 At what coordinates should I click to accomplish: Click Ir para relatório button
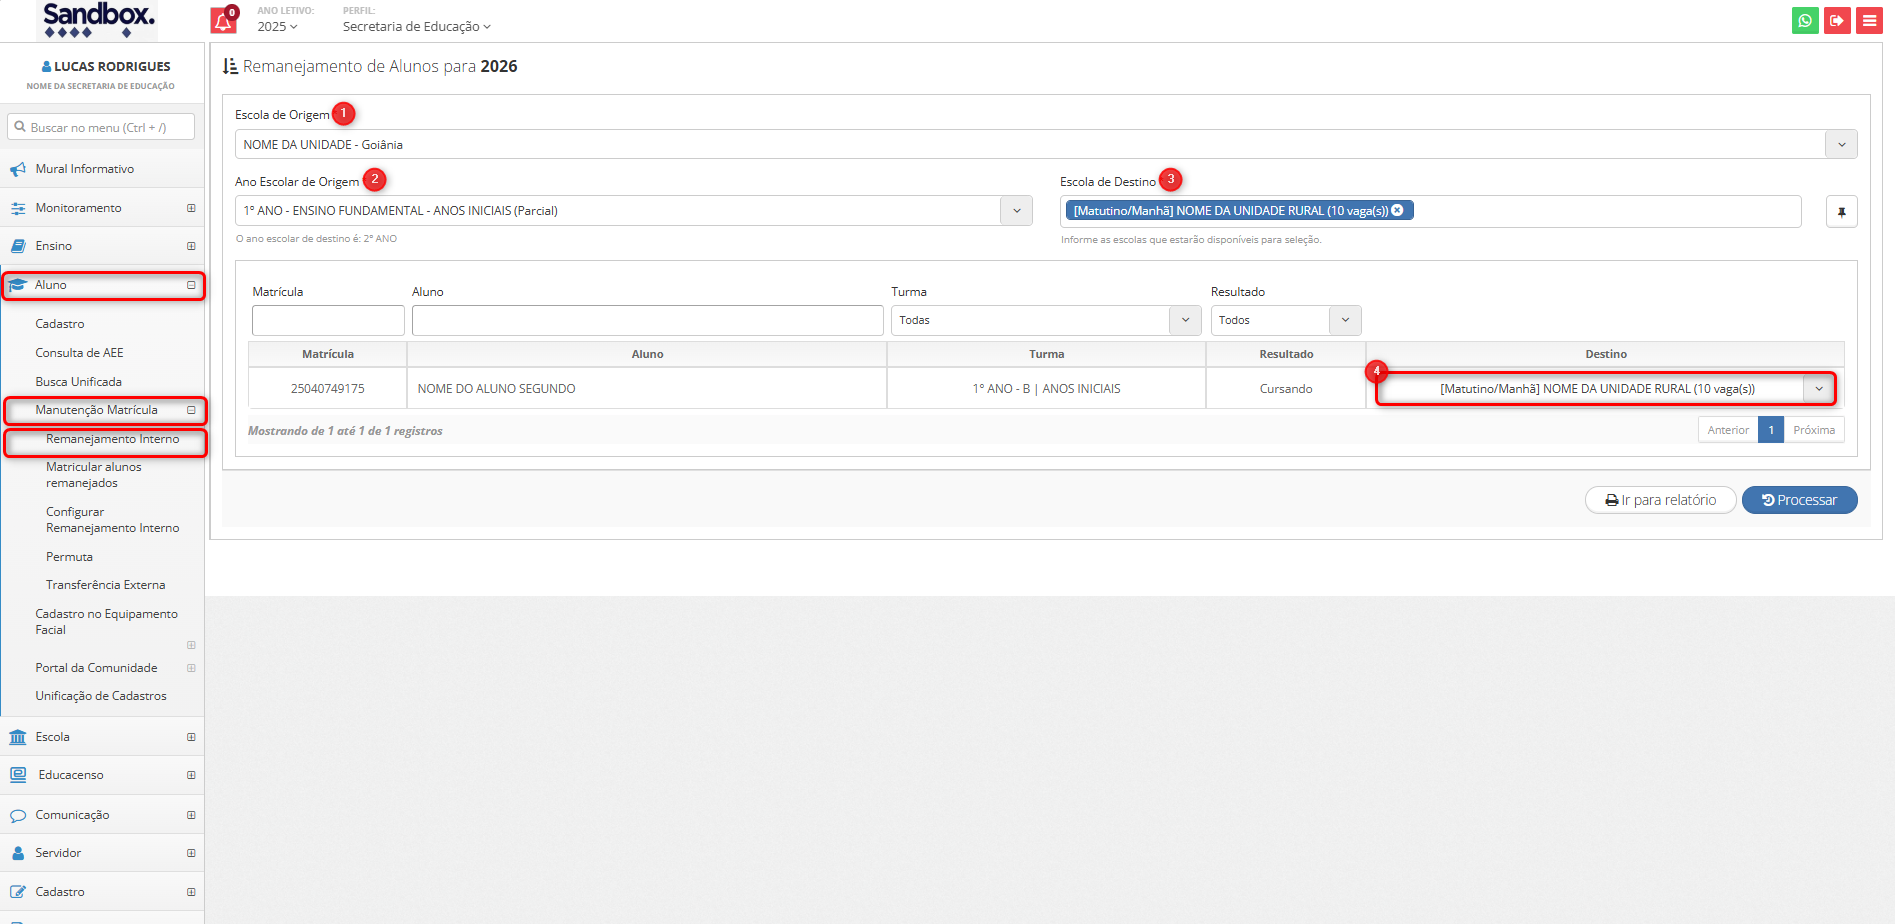coord(1660,500)
